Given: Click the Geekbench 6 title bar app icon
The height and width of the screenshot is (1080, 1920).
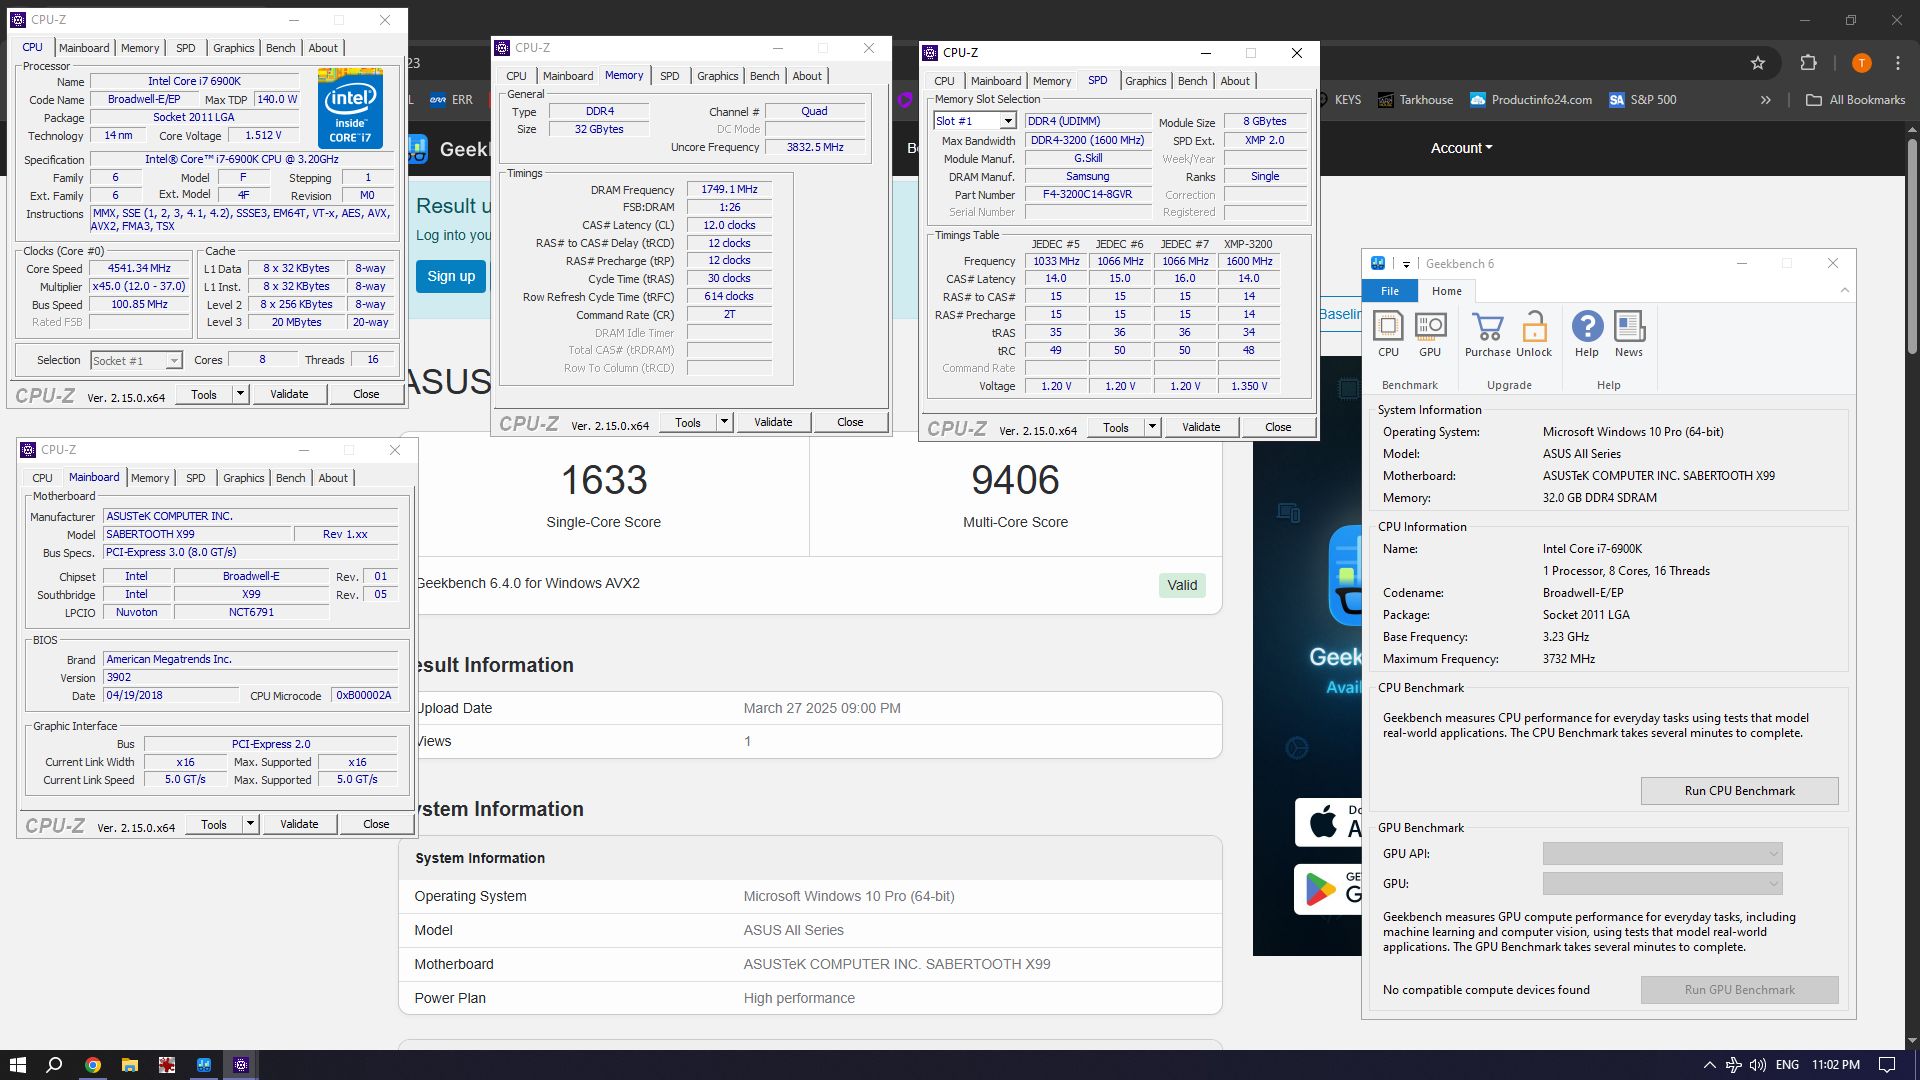Looking at the screenshot, I should click(1378, 263).
